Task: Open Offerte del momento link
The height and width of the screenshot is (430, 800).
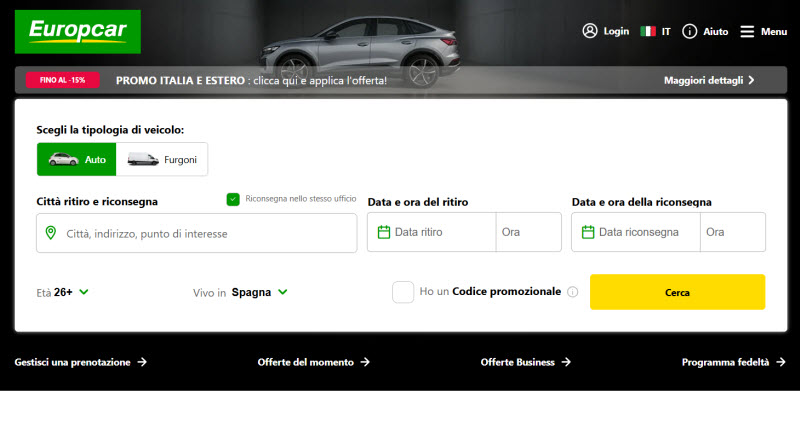Action: click(305, 362)
